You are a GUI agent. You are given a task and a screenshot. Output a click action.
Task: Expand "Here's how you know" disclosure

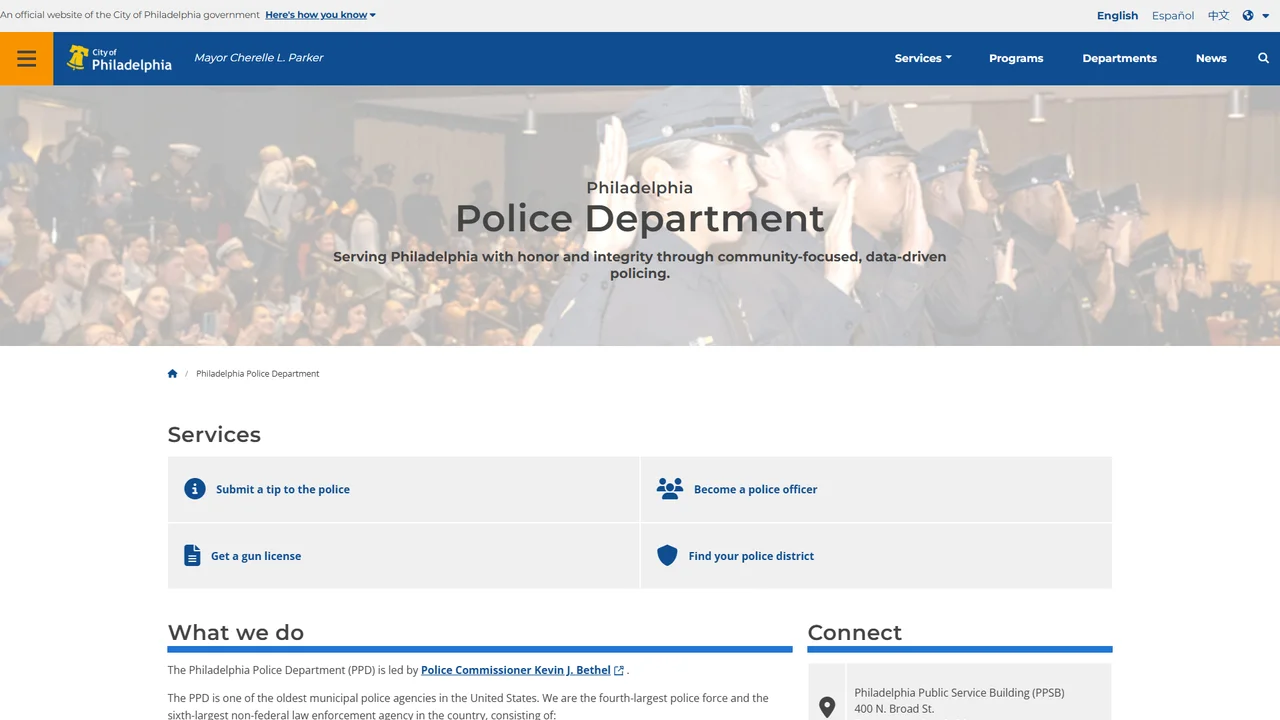click(x=321, y=15)
